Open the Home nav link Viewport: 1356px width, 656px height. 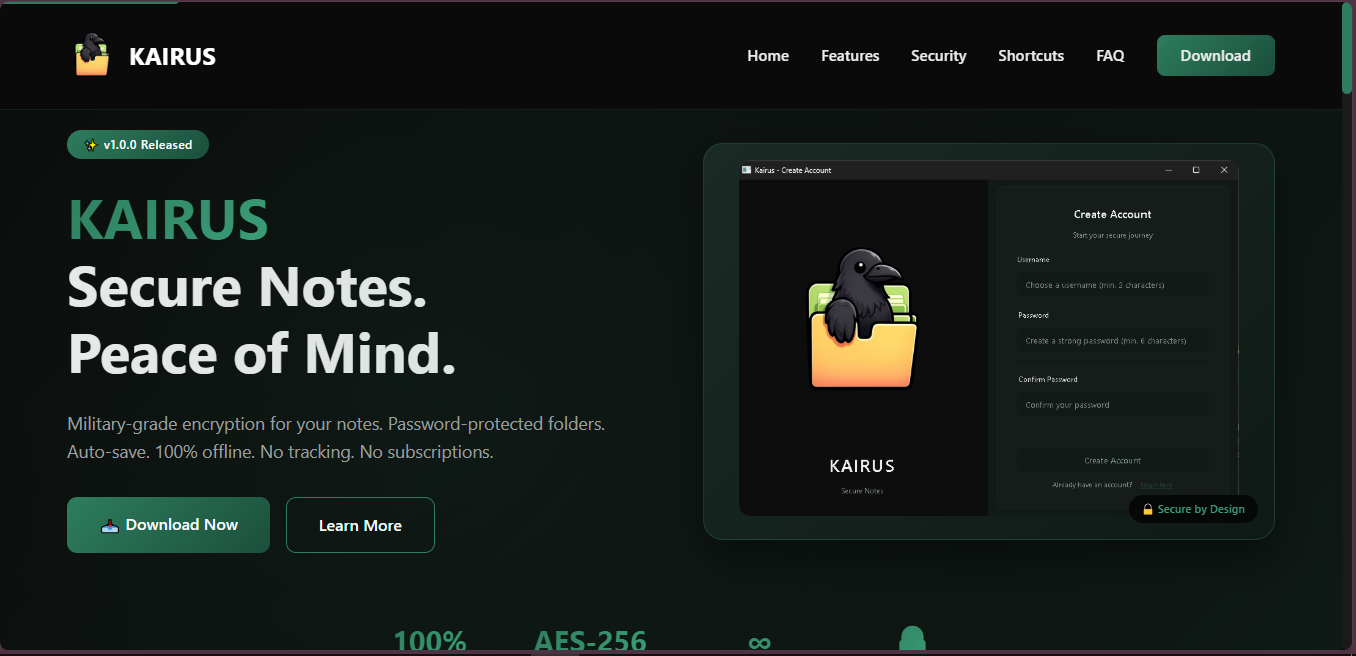click(x=768, y=56)
